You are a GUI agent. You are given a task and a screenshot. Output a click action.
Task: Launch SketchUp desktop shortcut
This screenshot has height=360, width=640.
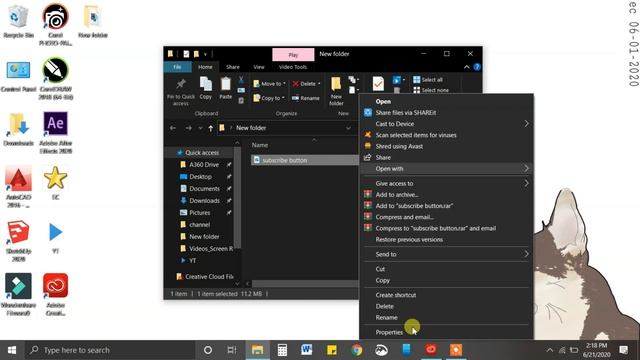[x=18, y=241]
